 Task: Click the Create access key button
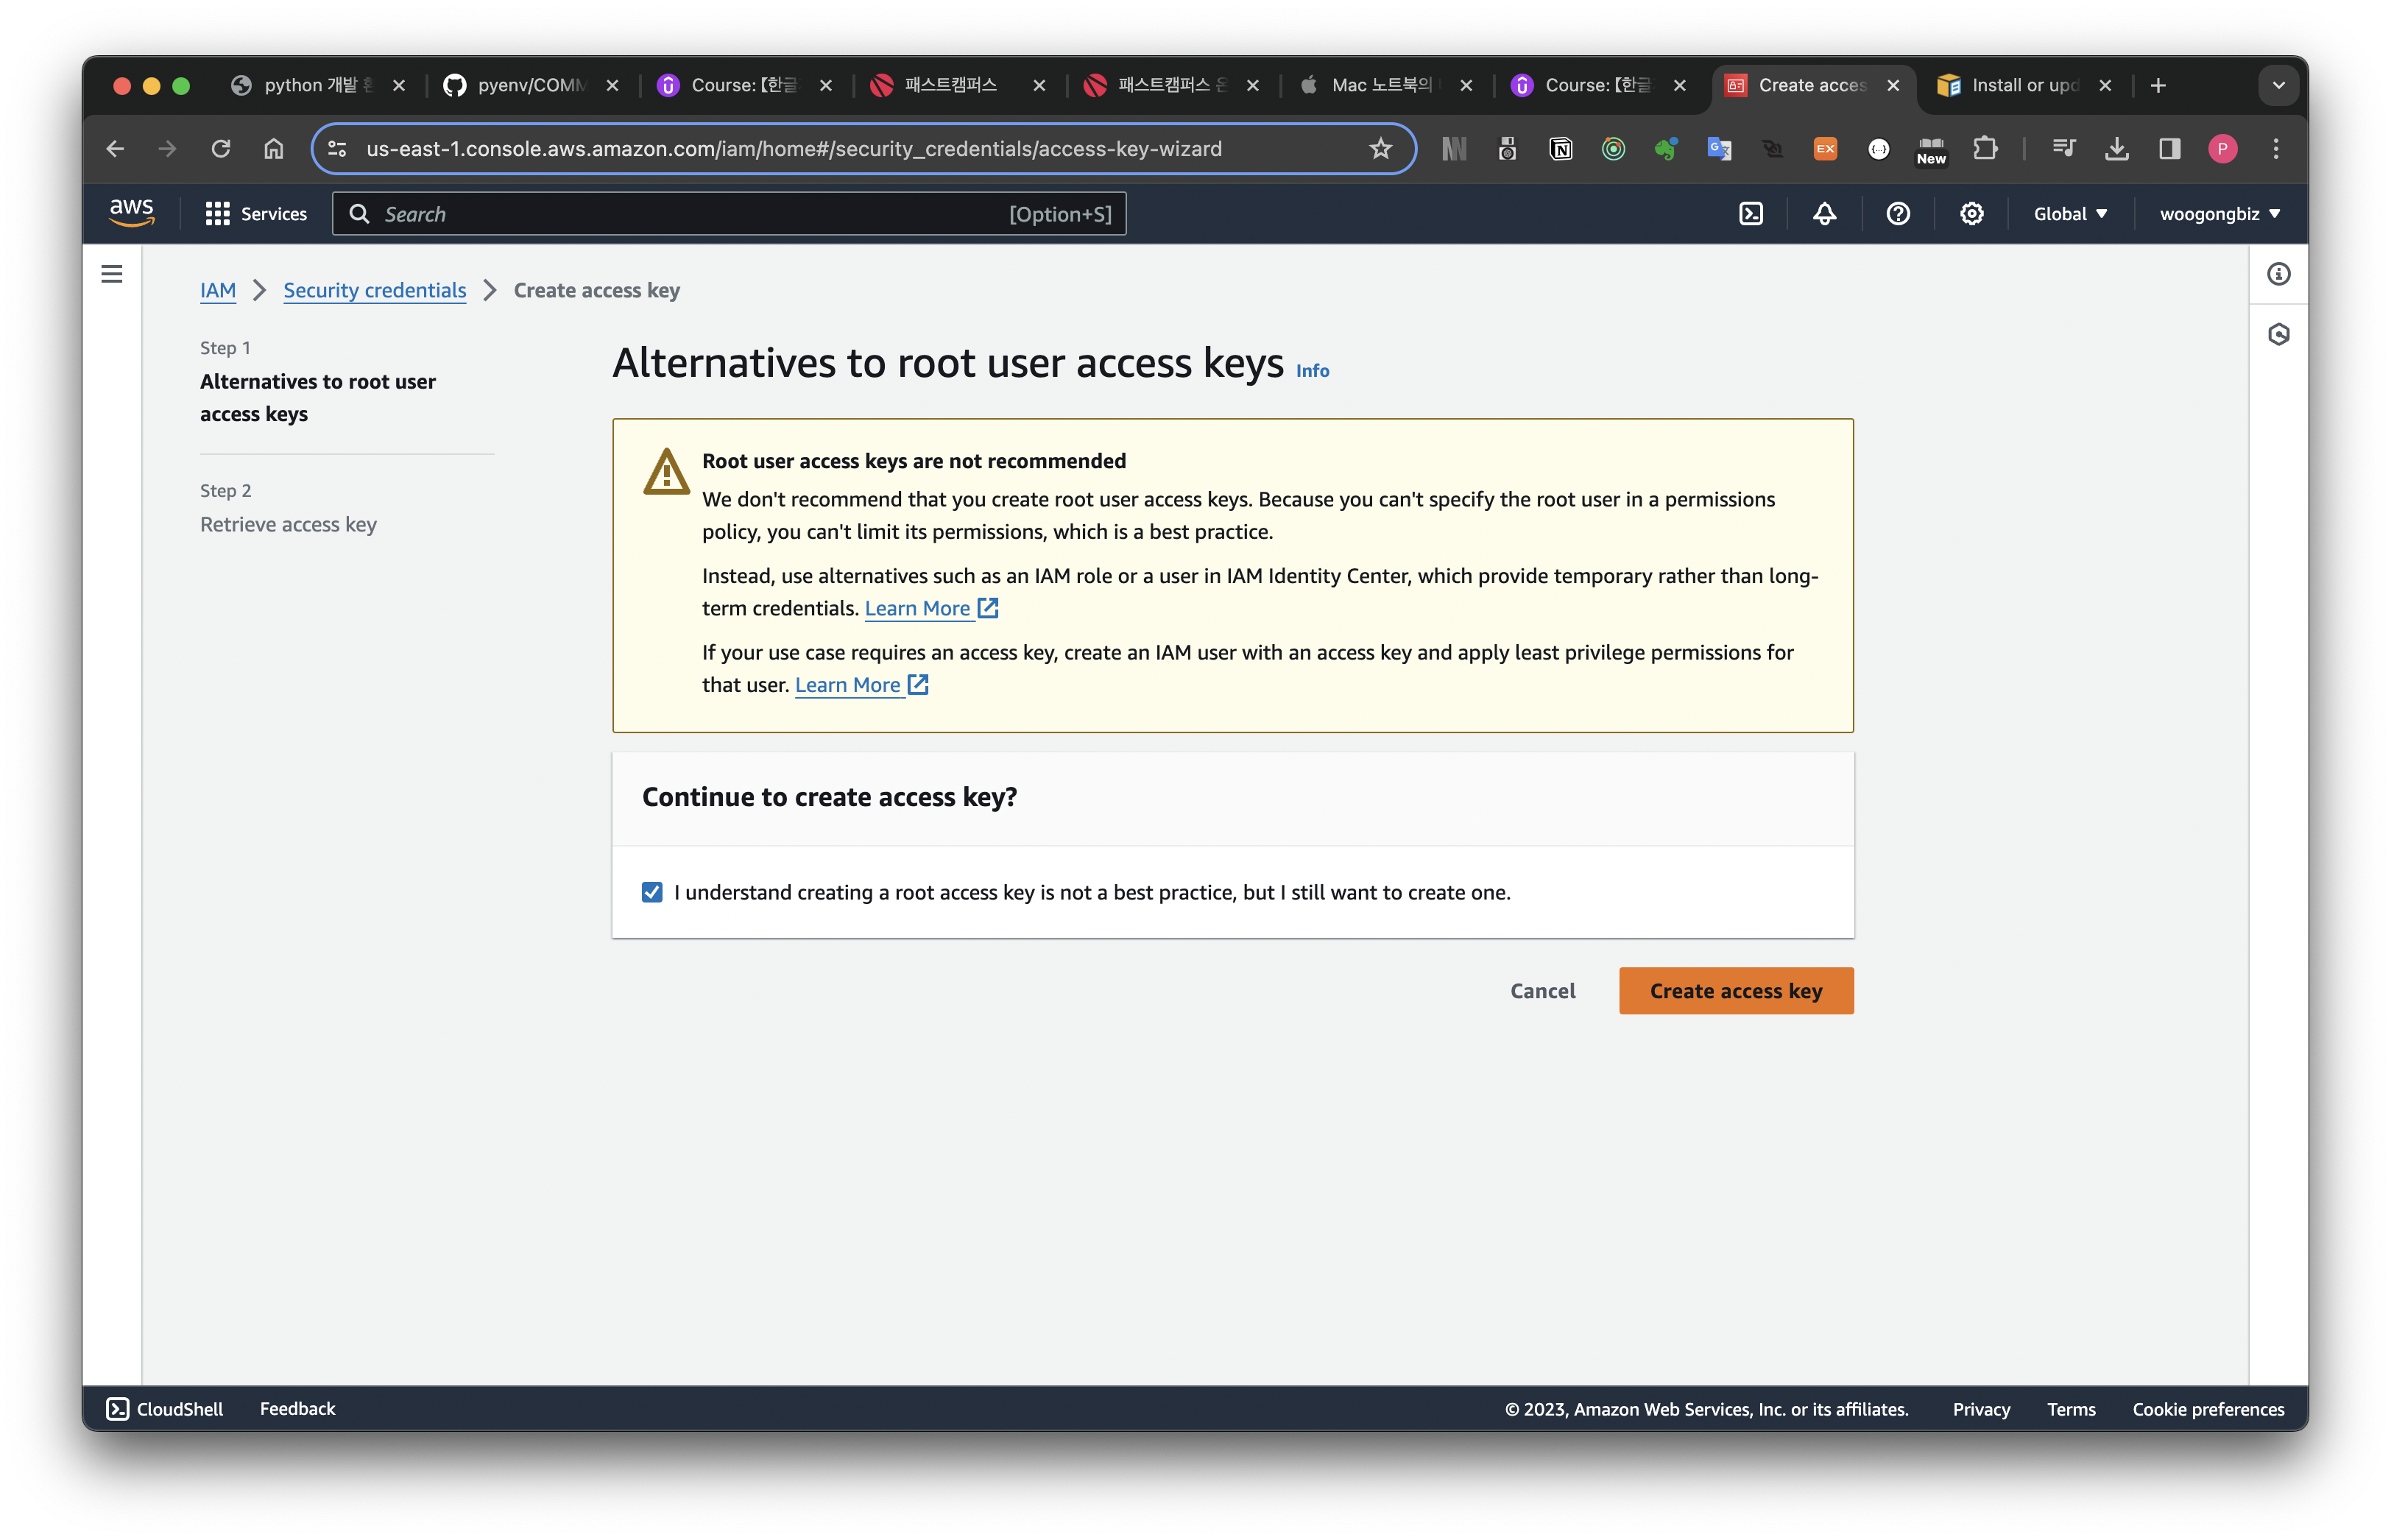(1735, 991)
